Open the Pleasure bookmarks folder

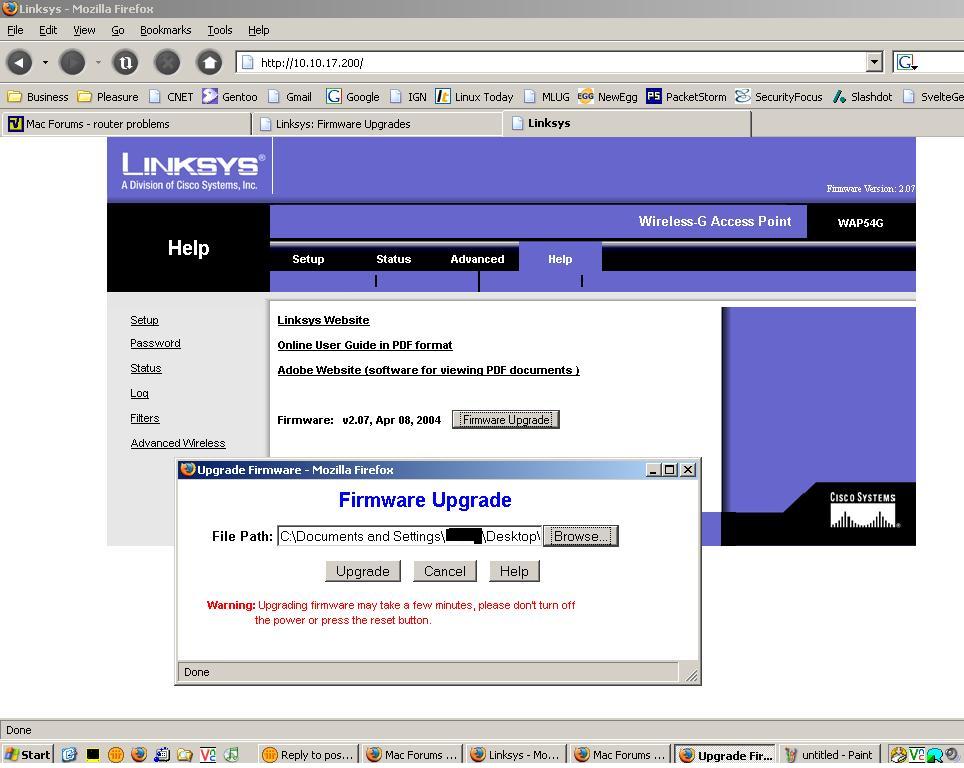(108, 97)
